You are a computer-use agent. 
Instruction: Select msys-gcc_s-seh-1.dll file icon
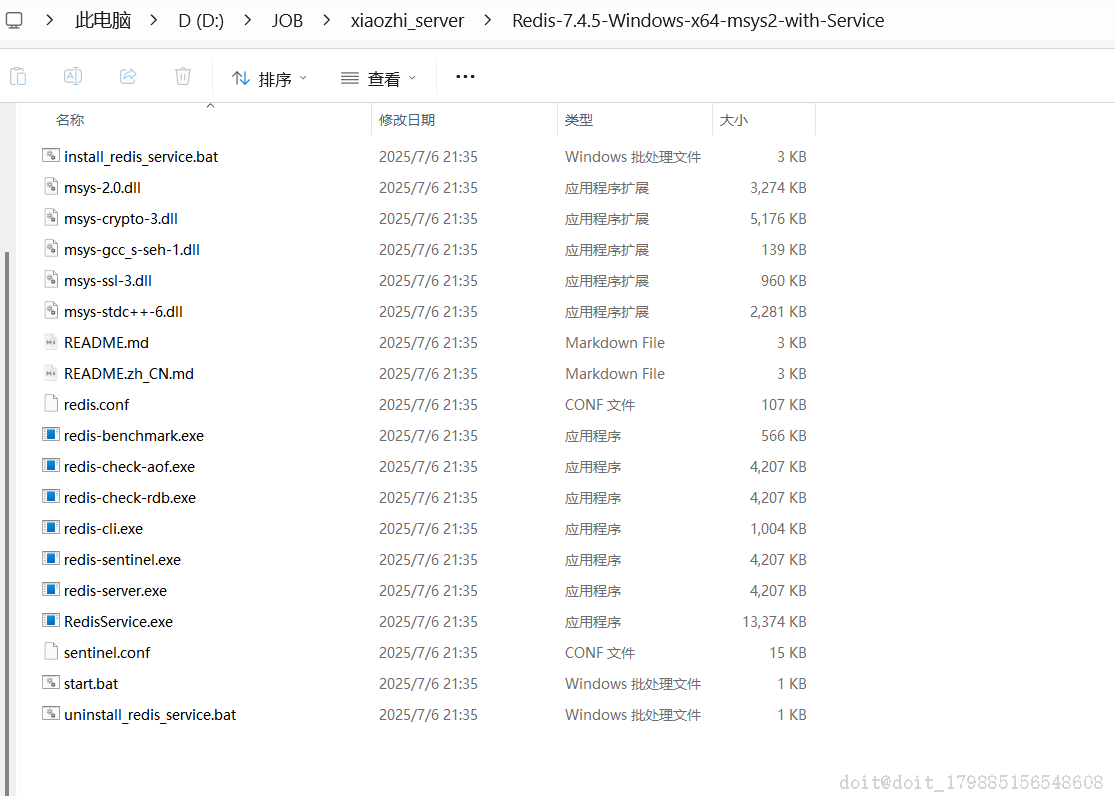point(50,248)
